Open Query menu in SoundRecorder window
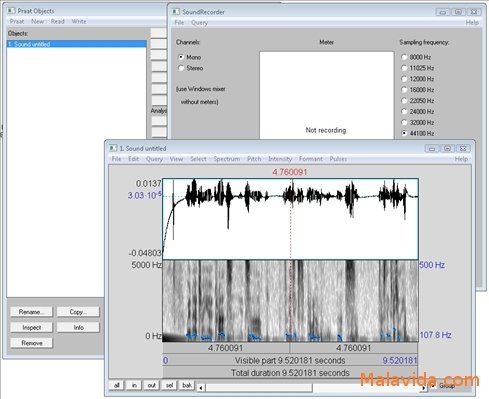Image resolution: width=489 pixels, height=399 pixels. click(199, 22)
